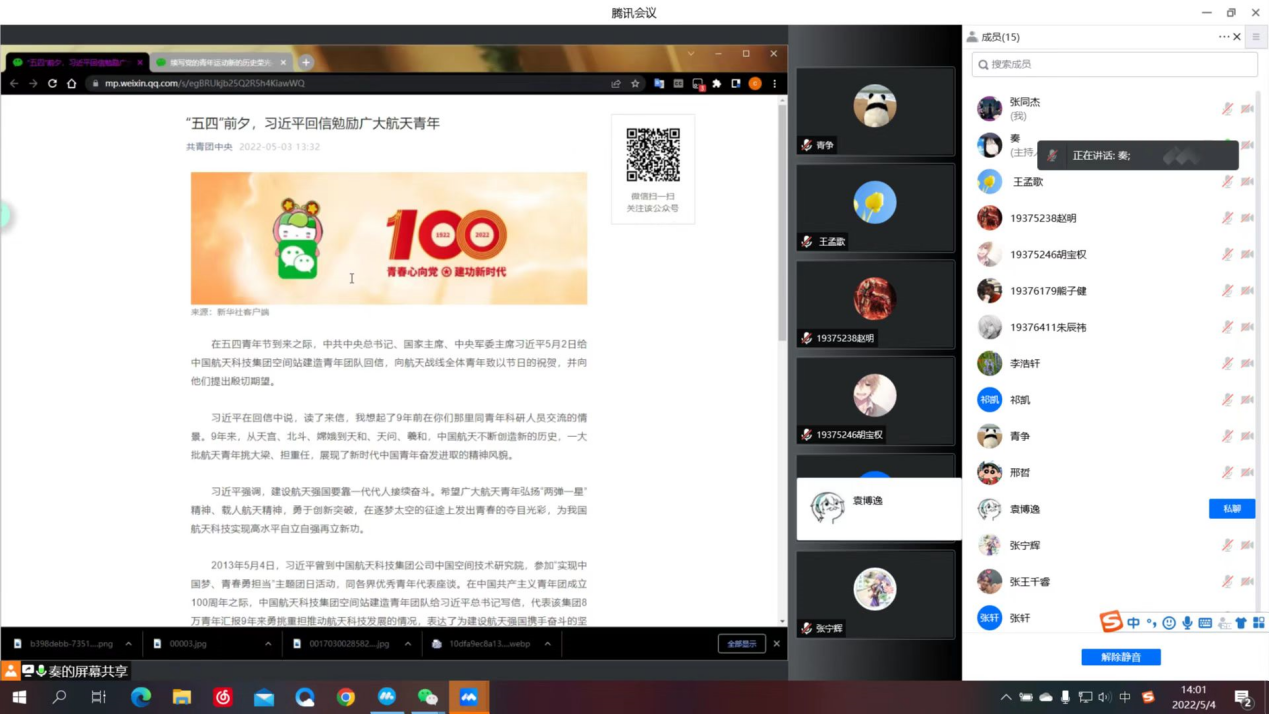
Task: Click the article QR code
Action: tap(653, 155)
